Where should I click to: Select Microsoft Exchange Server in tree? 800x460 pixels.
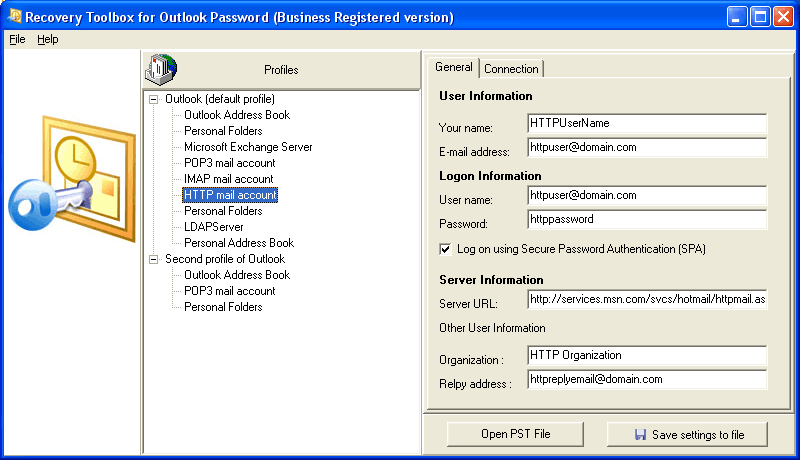coord(248,147)
